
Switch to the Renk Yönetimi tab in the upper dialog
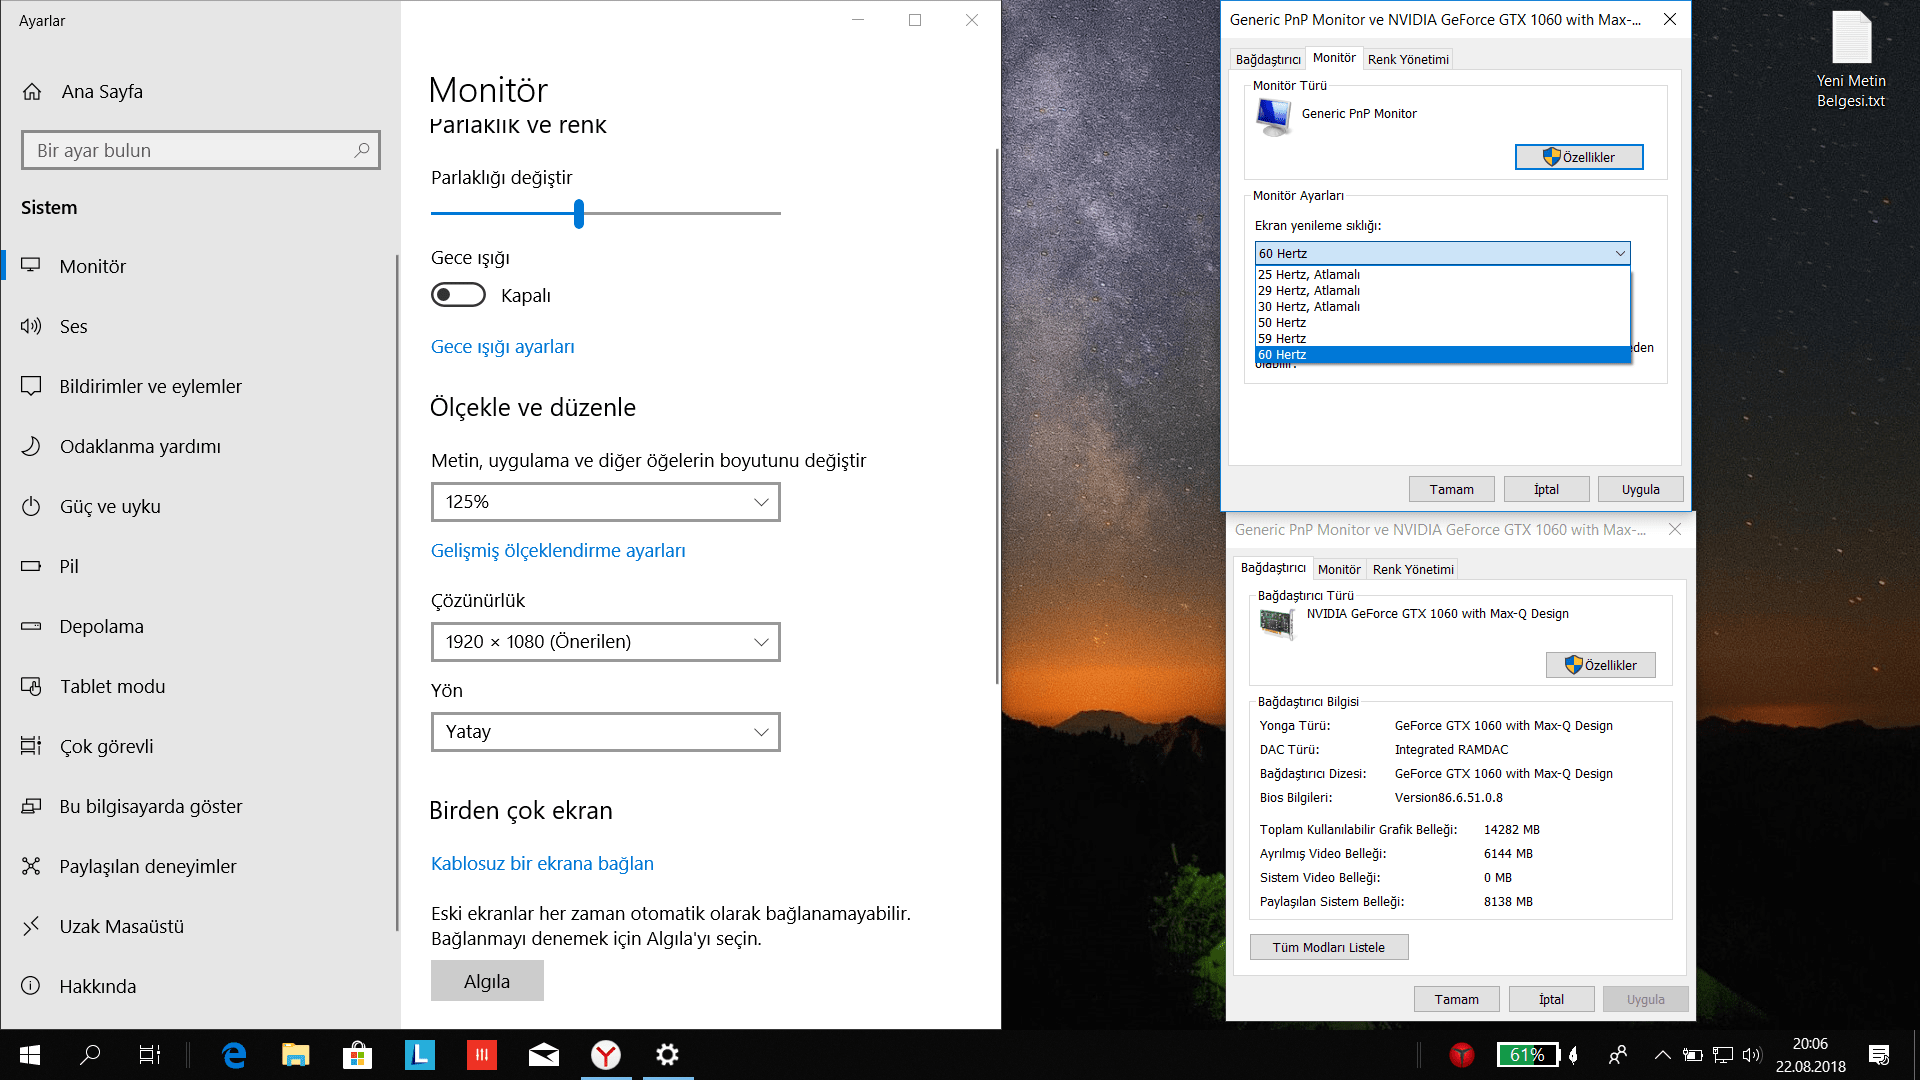1407,59
